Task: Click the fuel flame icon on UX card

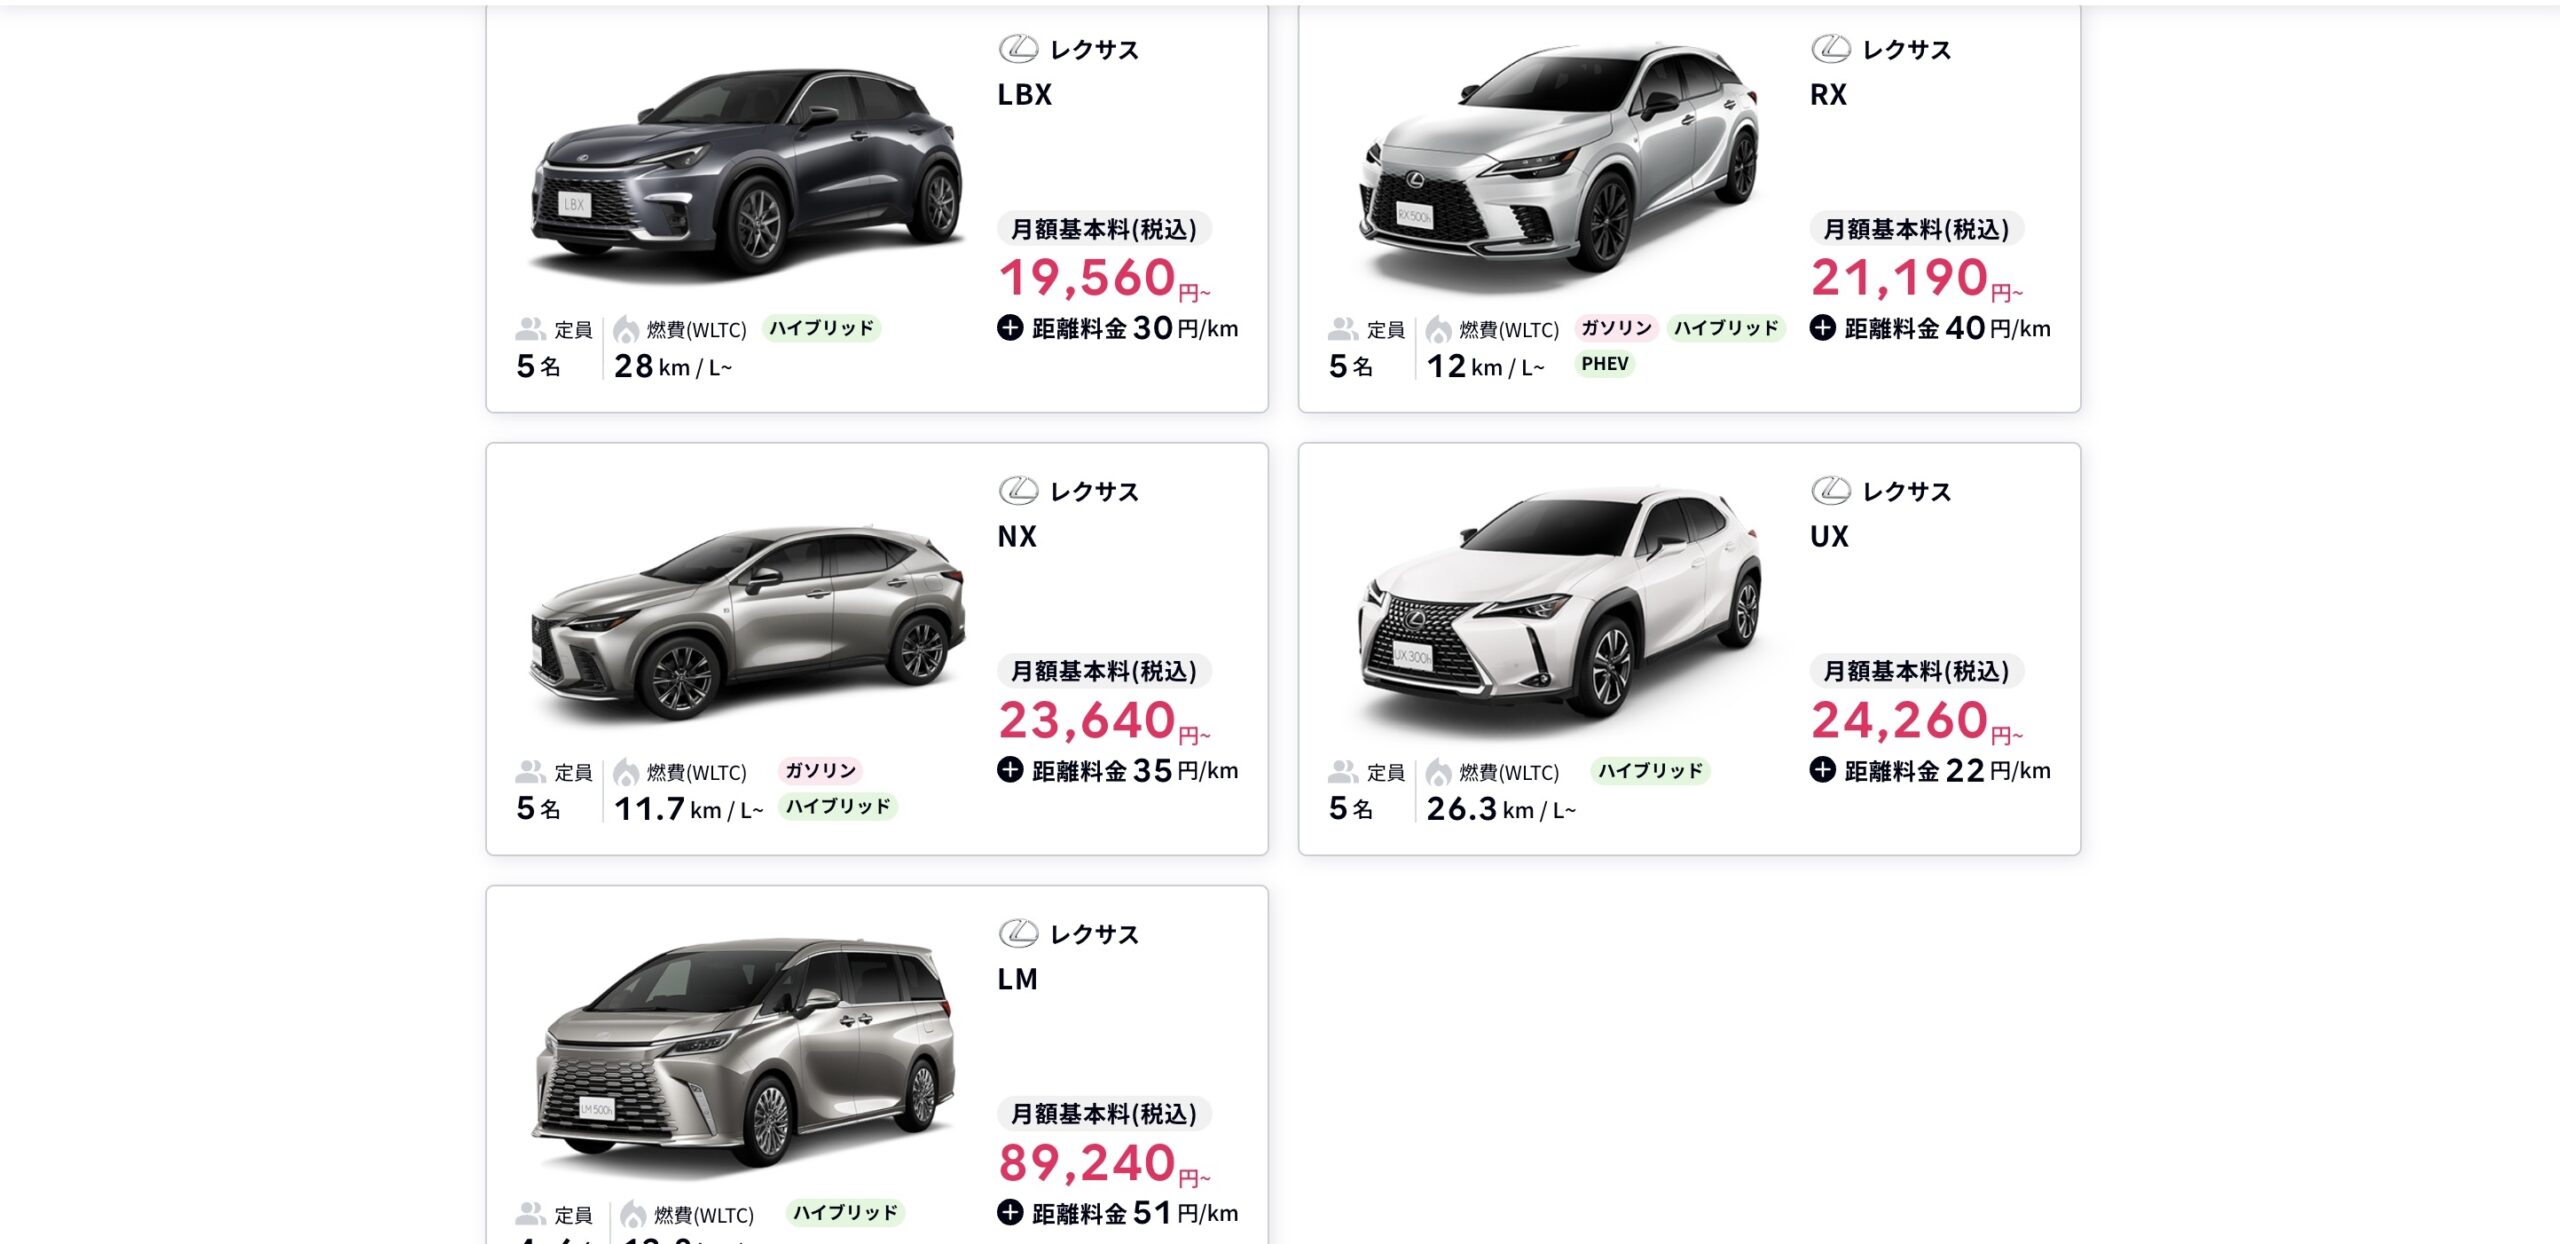Action: pos(1438,772)
